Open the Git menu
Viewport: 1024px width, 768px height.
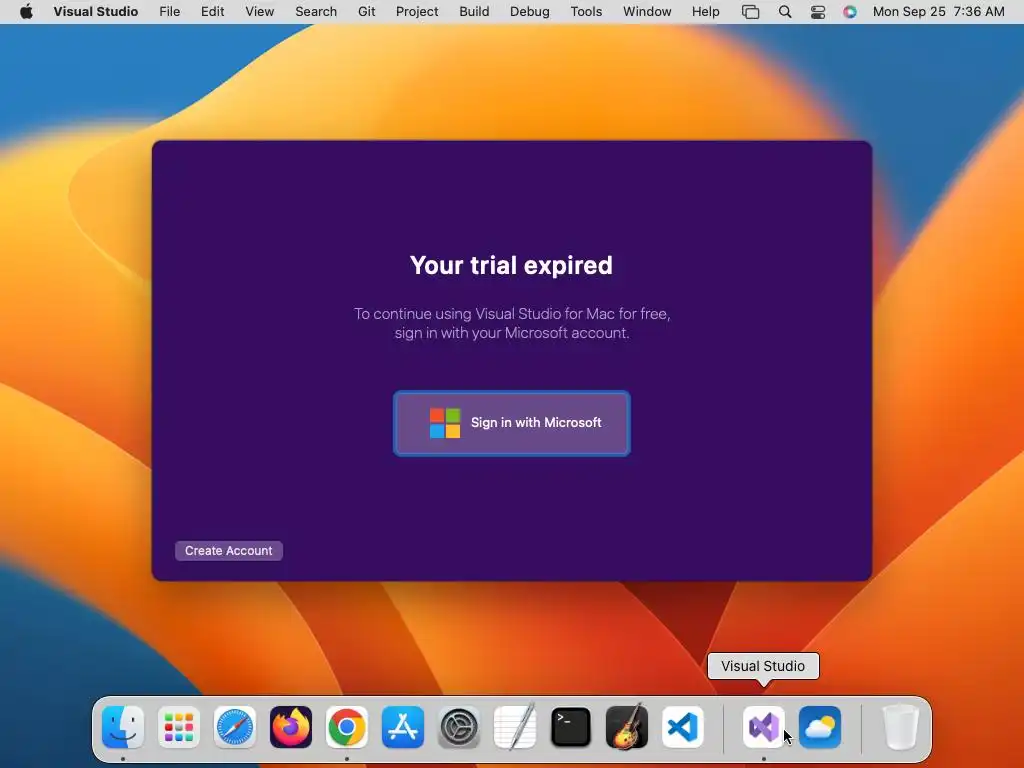pos(366,12)
